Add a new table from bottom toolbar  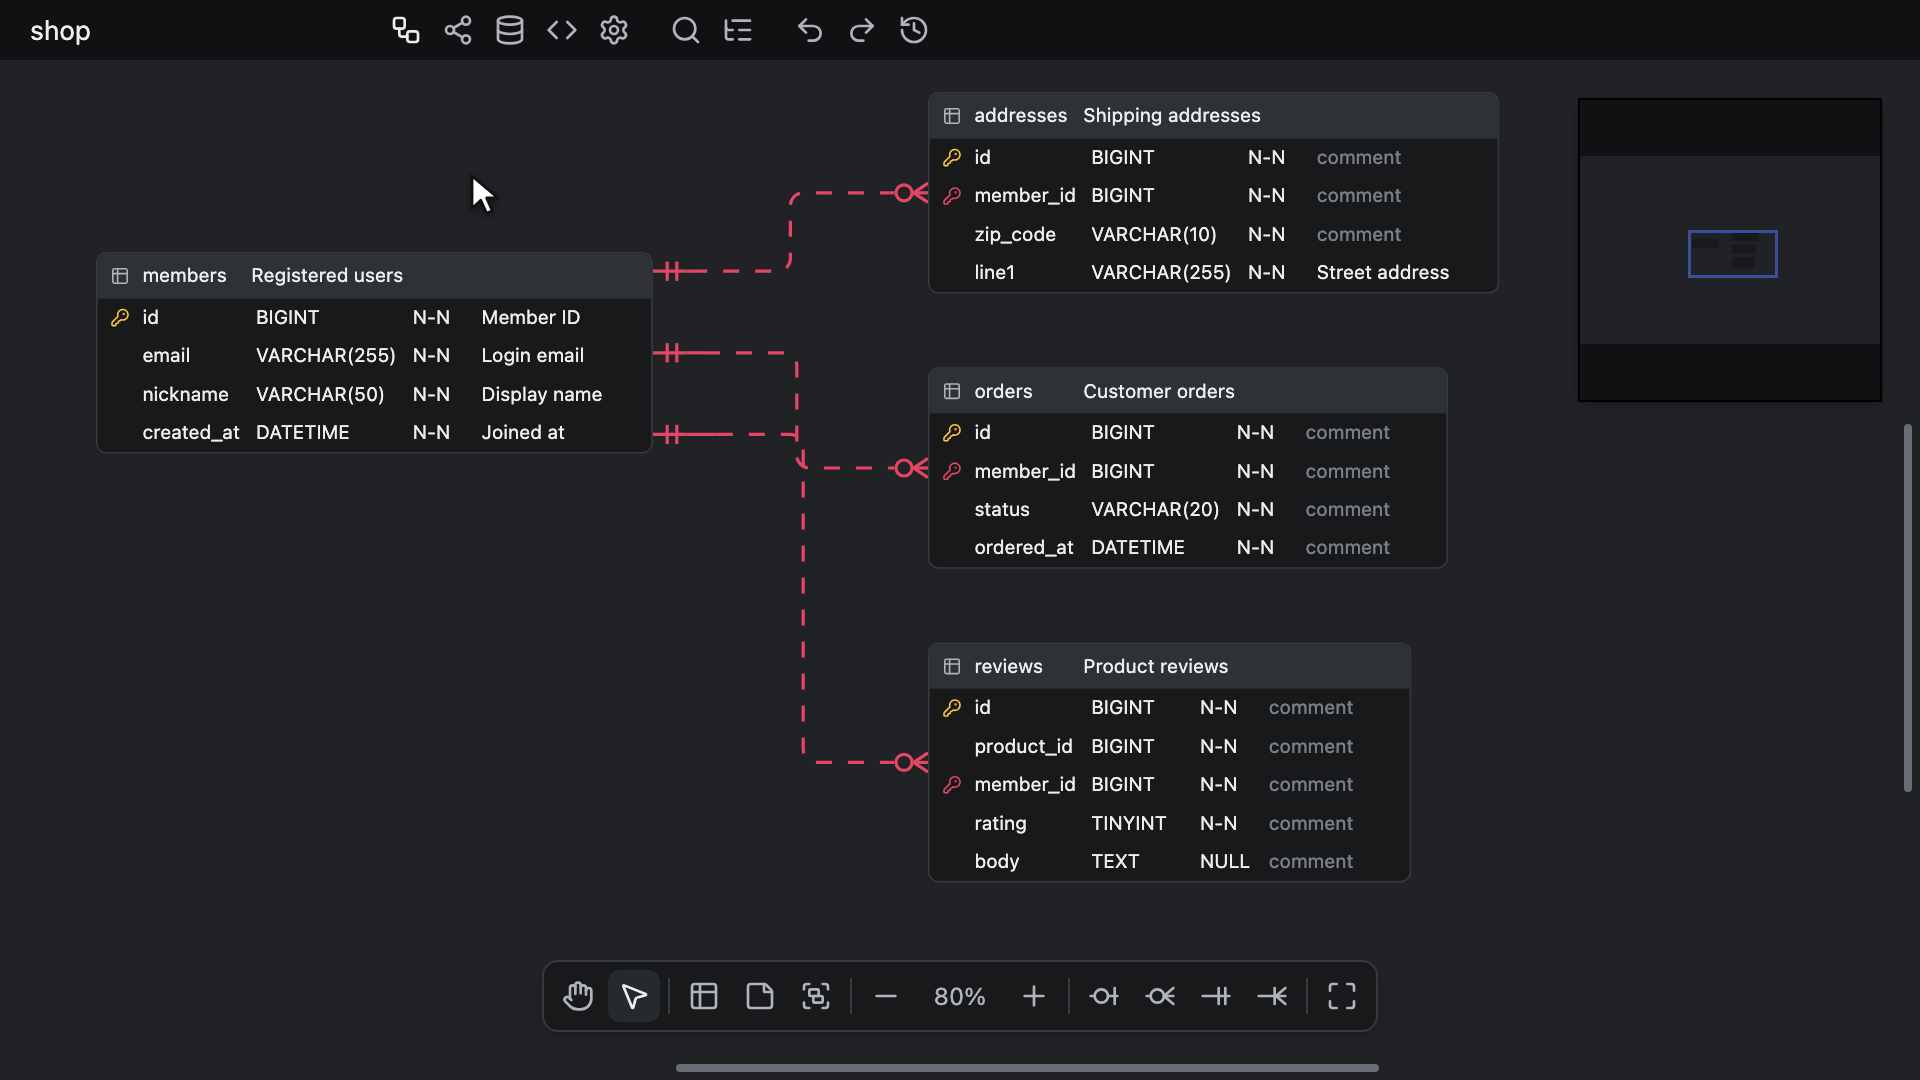click(704, 996)
